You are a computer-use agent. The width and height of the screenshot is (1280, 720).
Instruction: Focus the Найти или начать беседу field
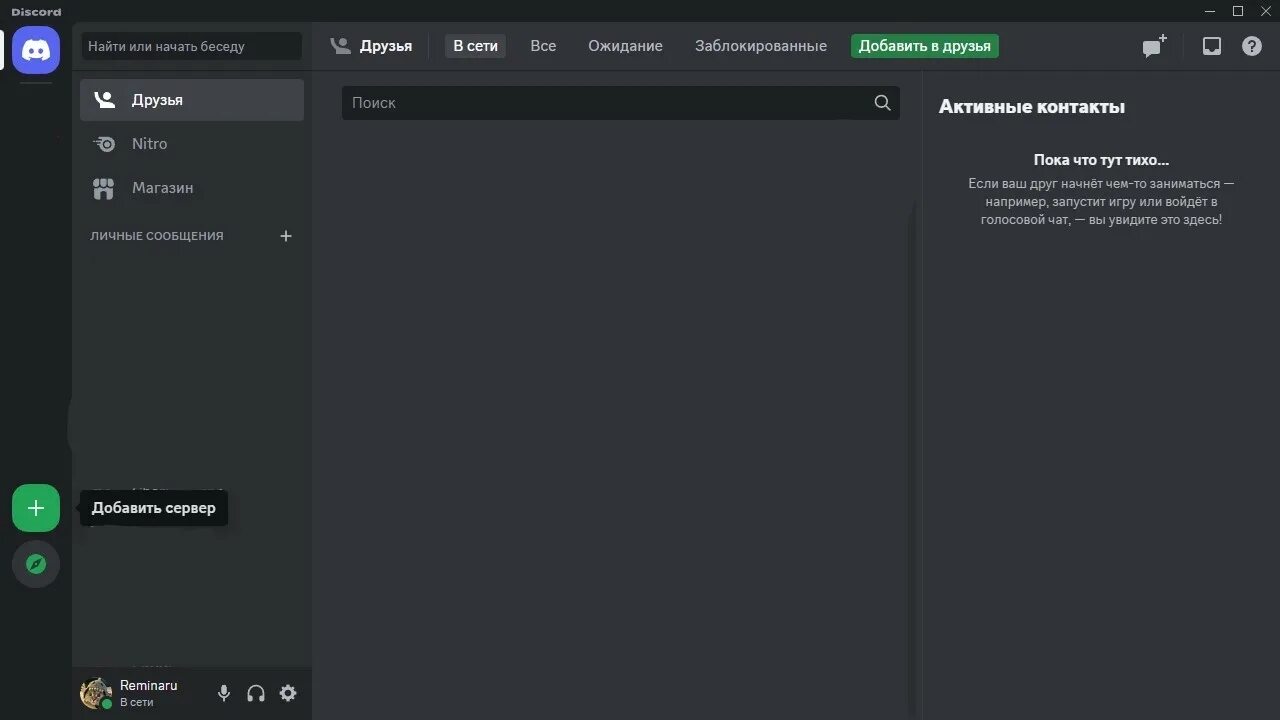pos(192,46)
